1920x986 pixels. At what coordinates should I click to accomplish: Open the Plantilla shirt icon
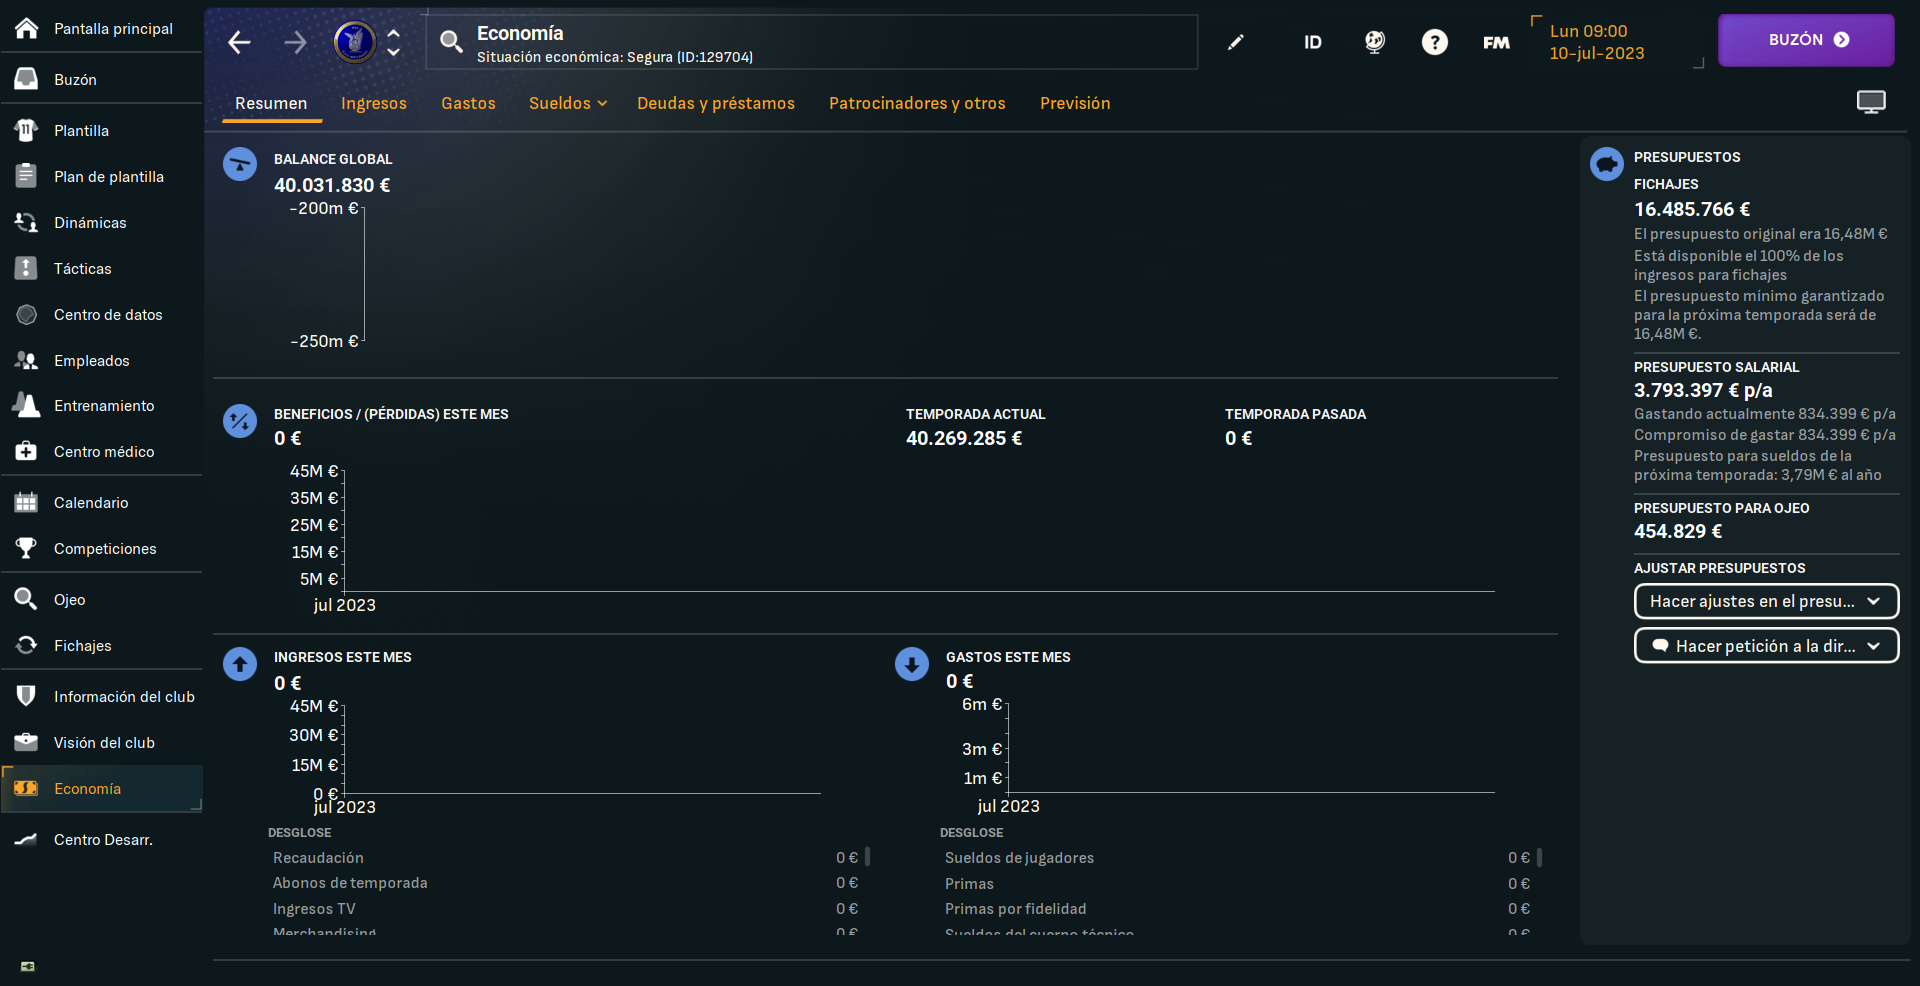point(27,130)
